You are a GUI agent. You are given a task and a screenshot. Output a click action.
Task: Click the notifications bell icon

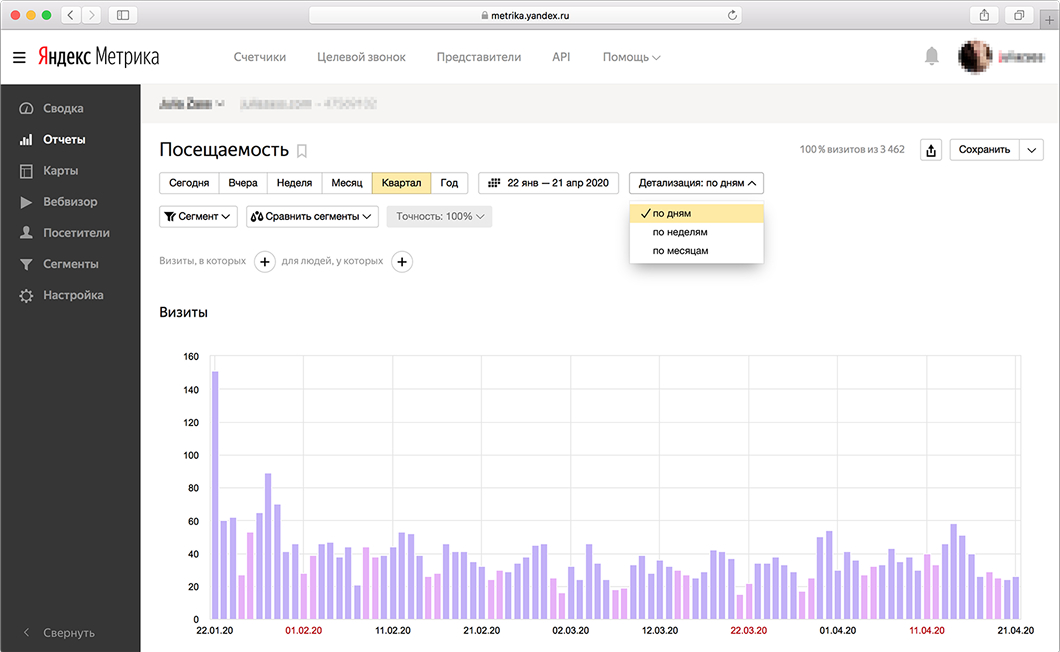[x=932, y=57]
